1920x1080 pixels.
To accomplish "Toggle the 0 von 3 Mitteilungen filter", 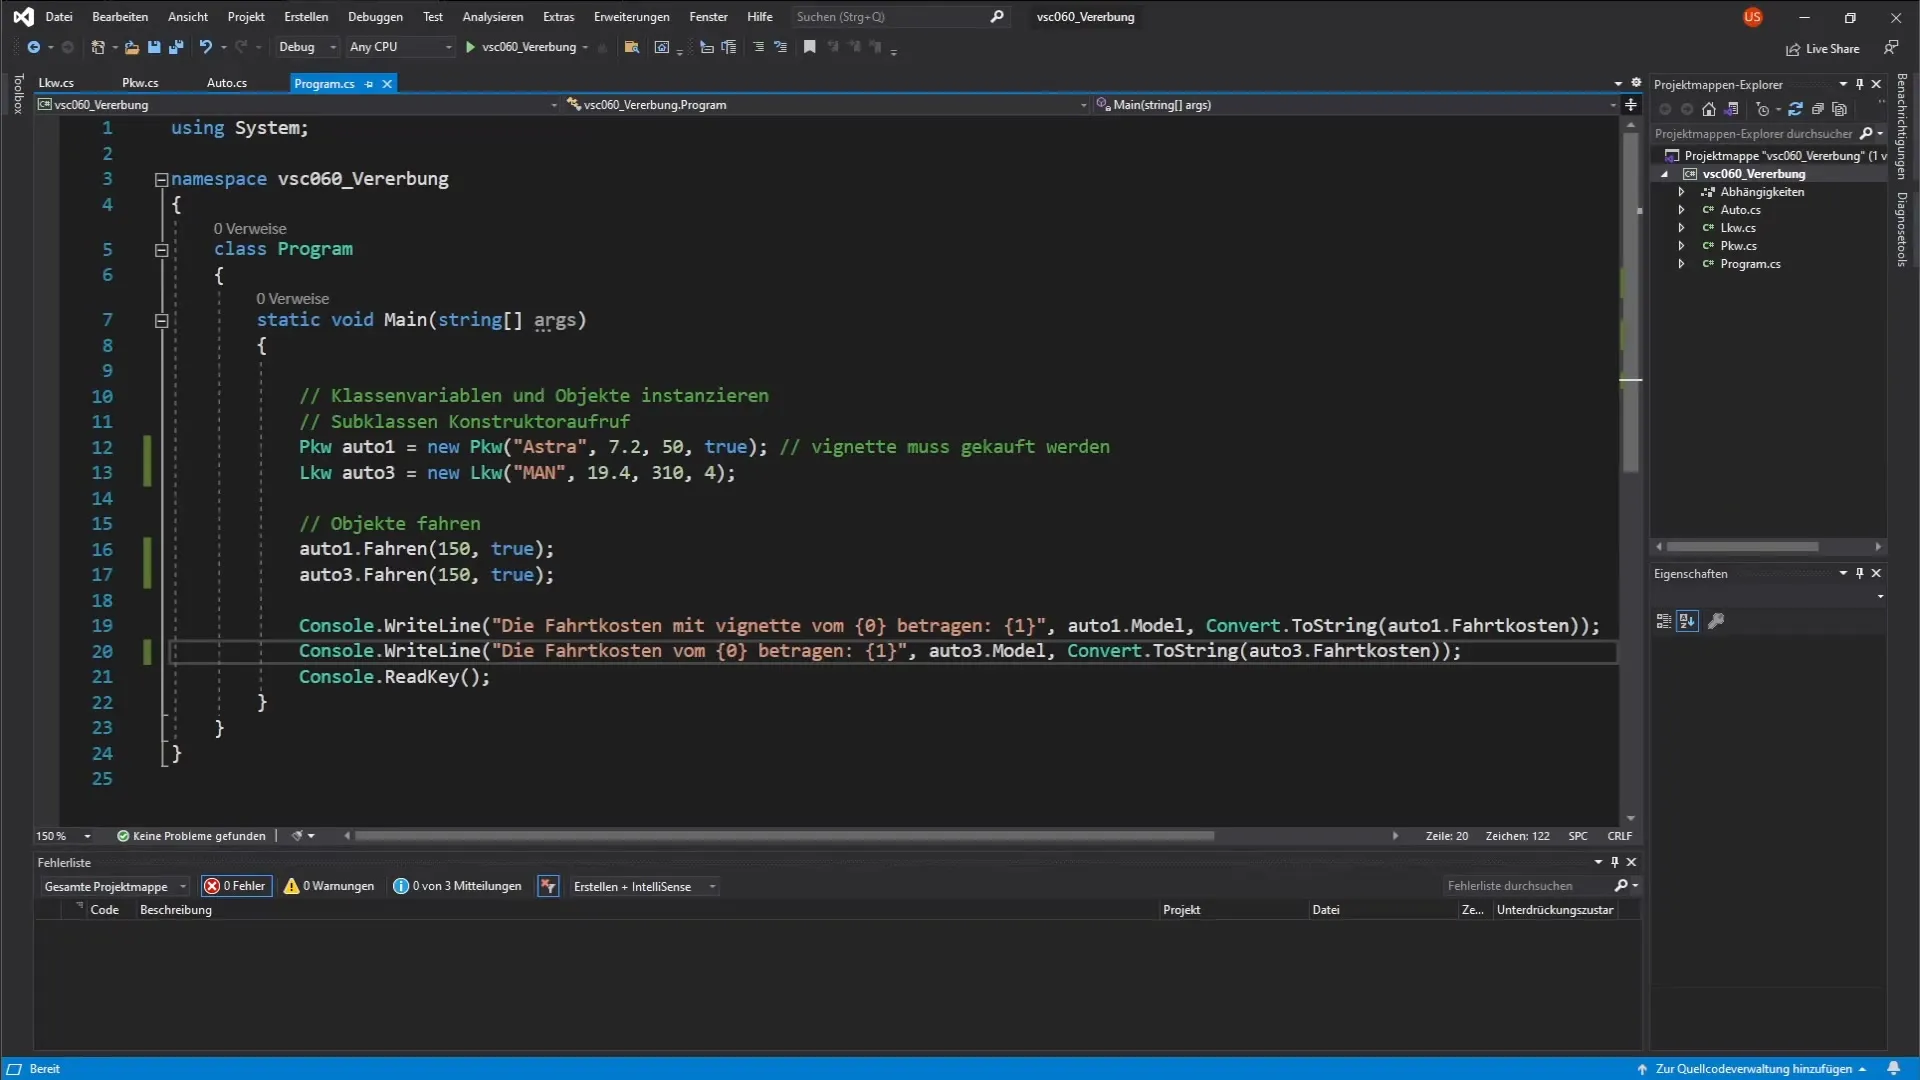I will click(x=458, y=886).
